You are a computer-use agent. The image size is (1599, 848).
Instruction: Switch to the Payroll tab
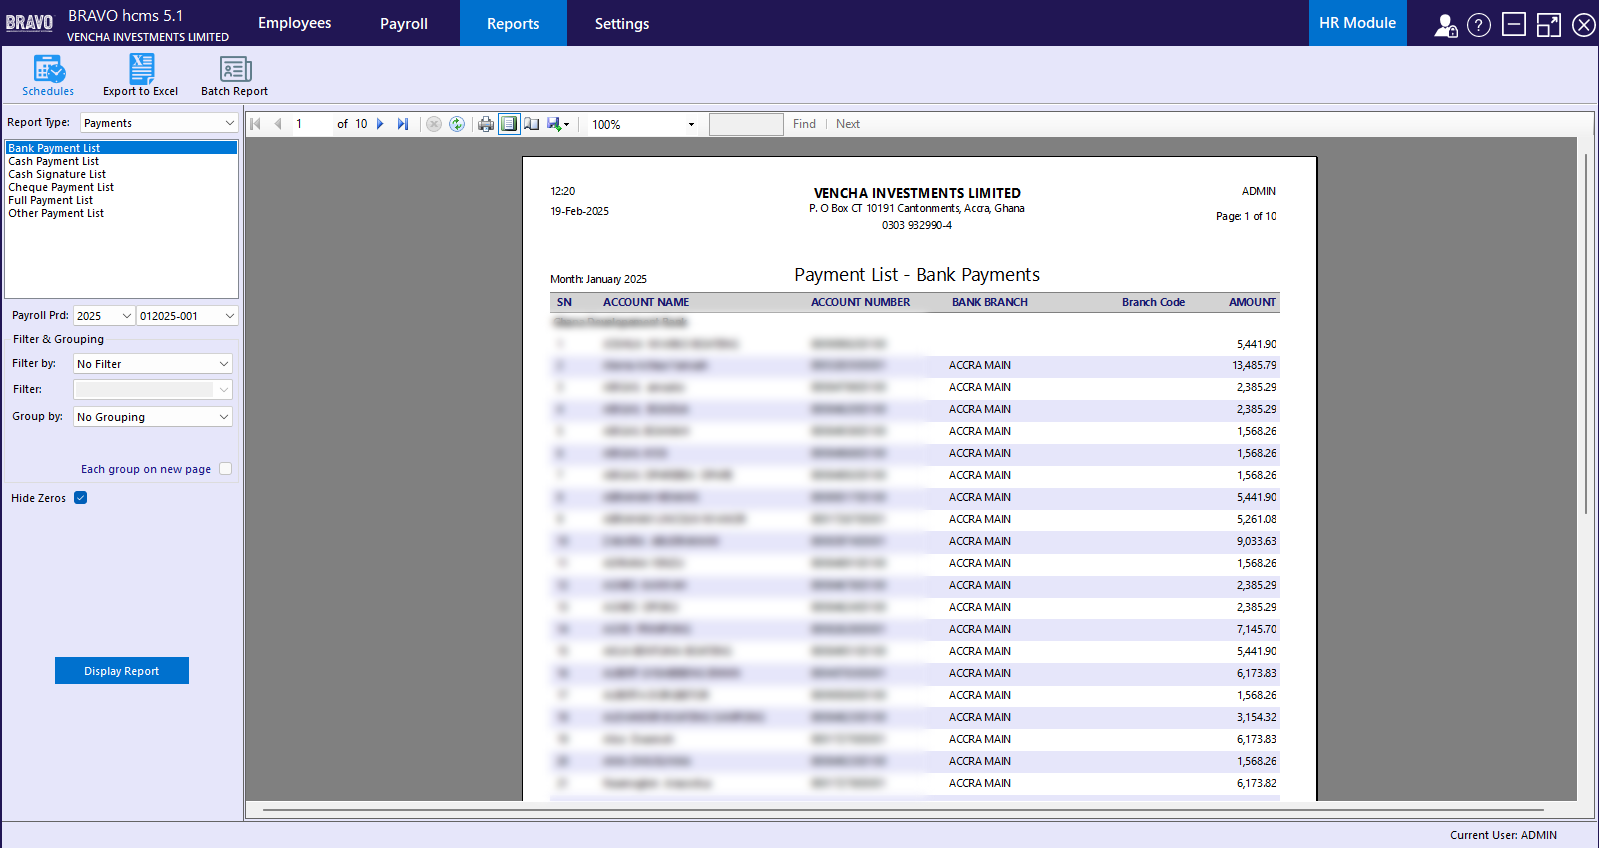coord(404,24)
